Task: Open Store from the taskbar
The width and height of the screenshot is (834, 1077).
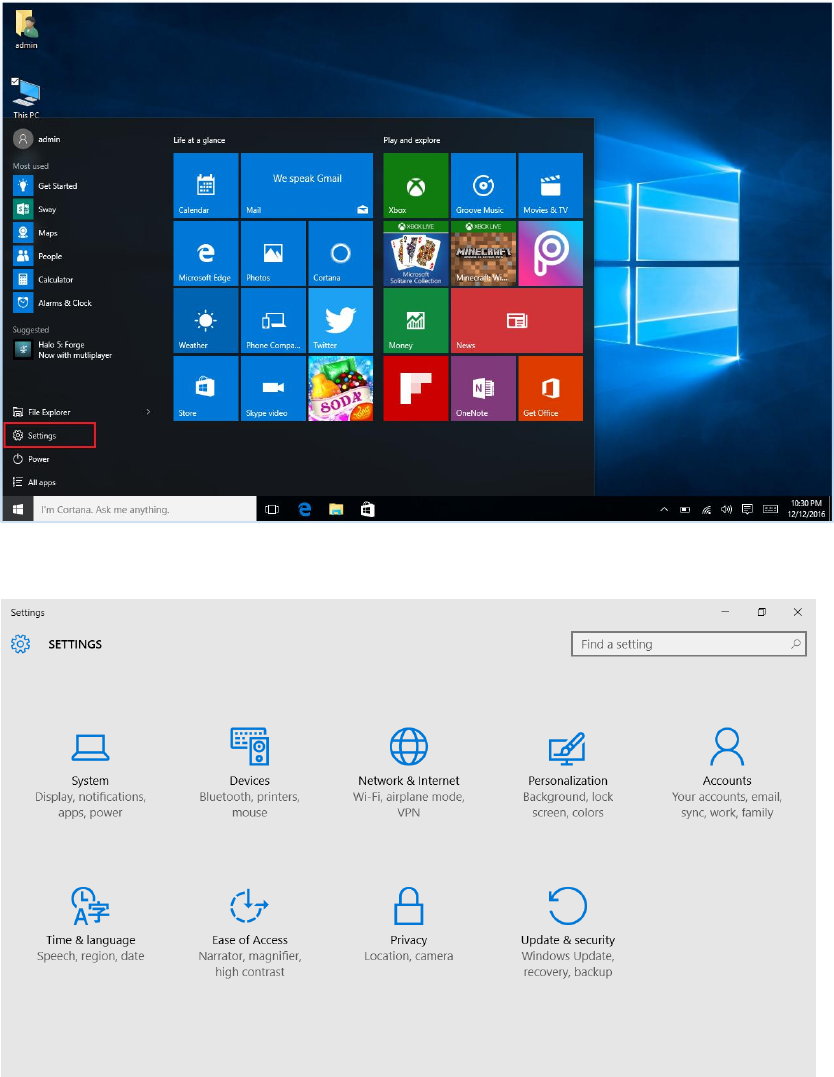Action: 368,509
